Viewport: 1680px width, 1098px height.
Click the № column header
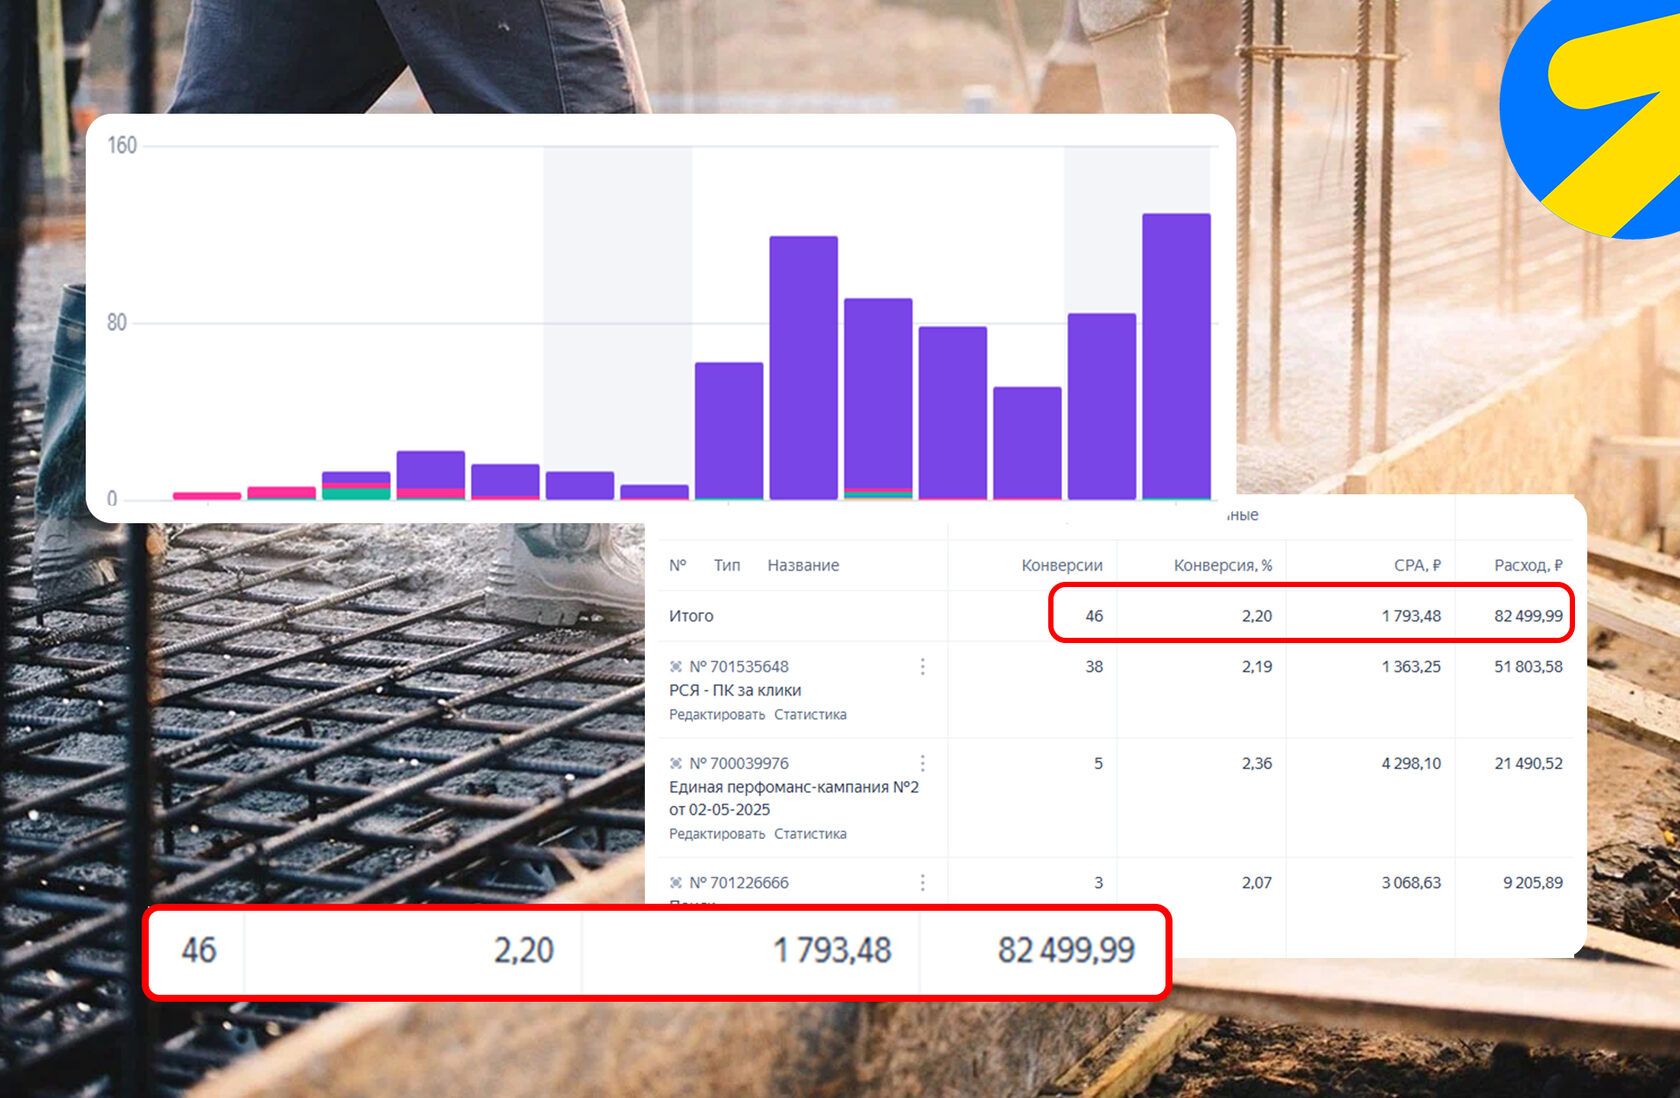point(678,565)
